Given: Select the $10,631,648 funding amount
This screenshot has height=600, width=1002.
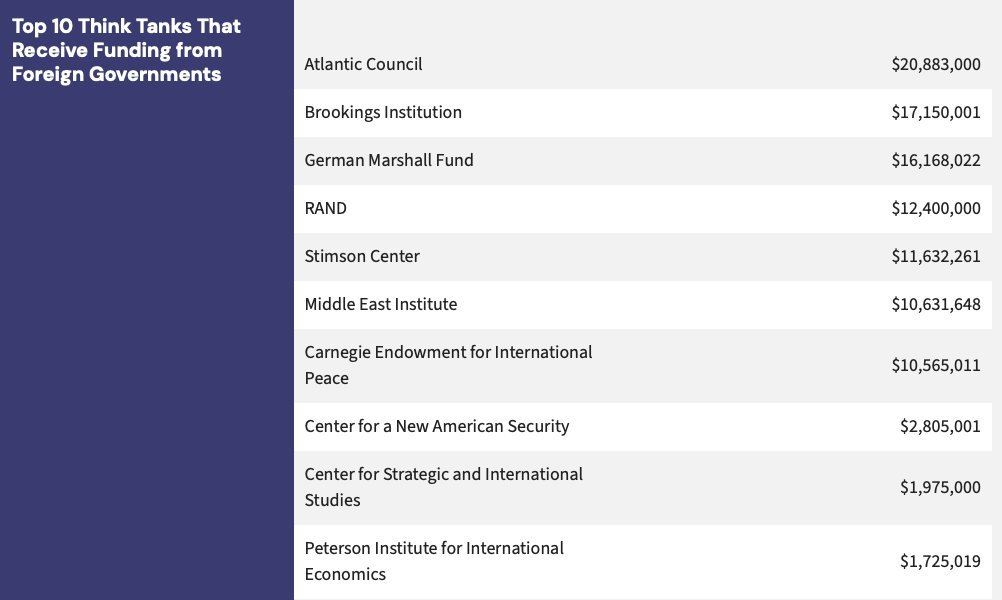Looking at the screenshot, I should tap(936, 304).
